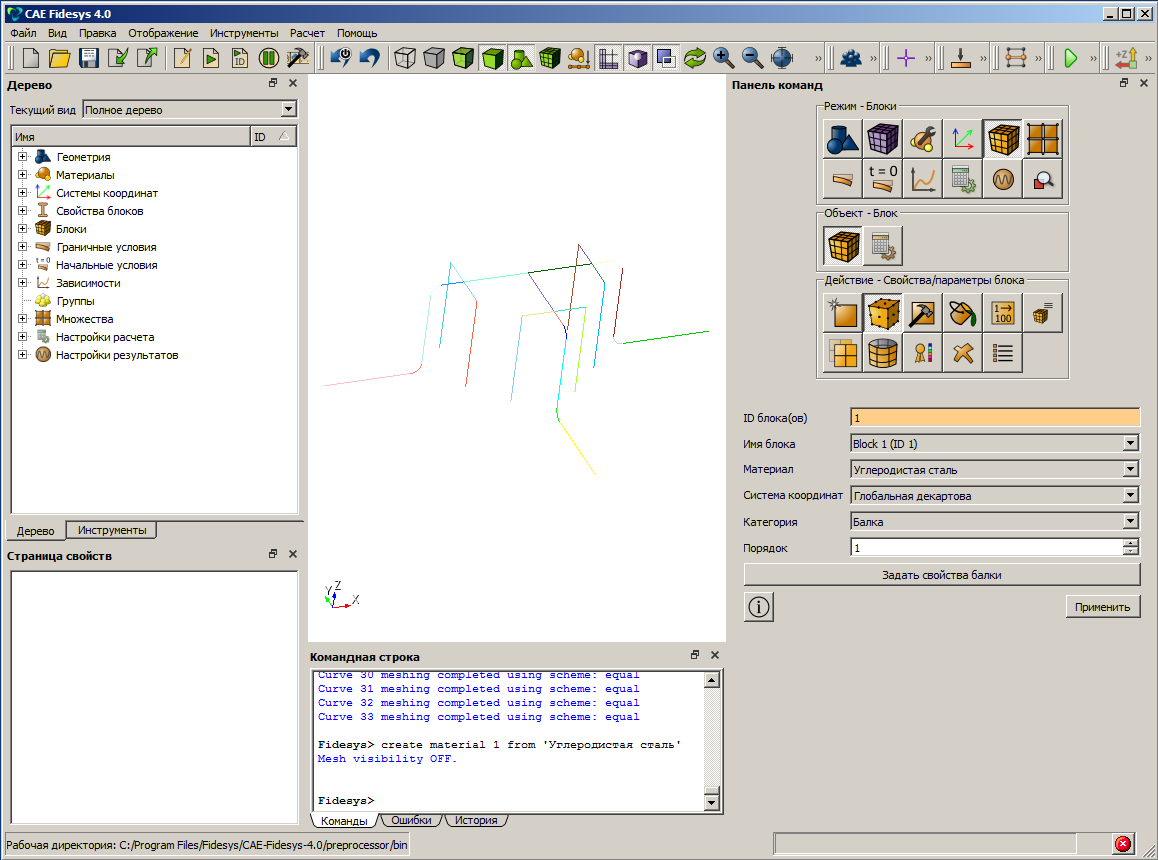This screenshot has width=1158, height=860.
Task: Click the zoom out magnifier icon
Action: point(752,58)
